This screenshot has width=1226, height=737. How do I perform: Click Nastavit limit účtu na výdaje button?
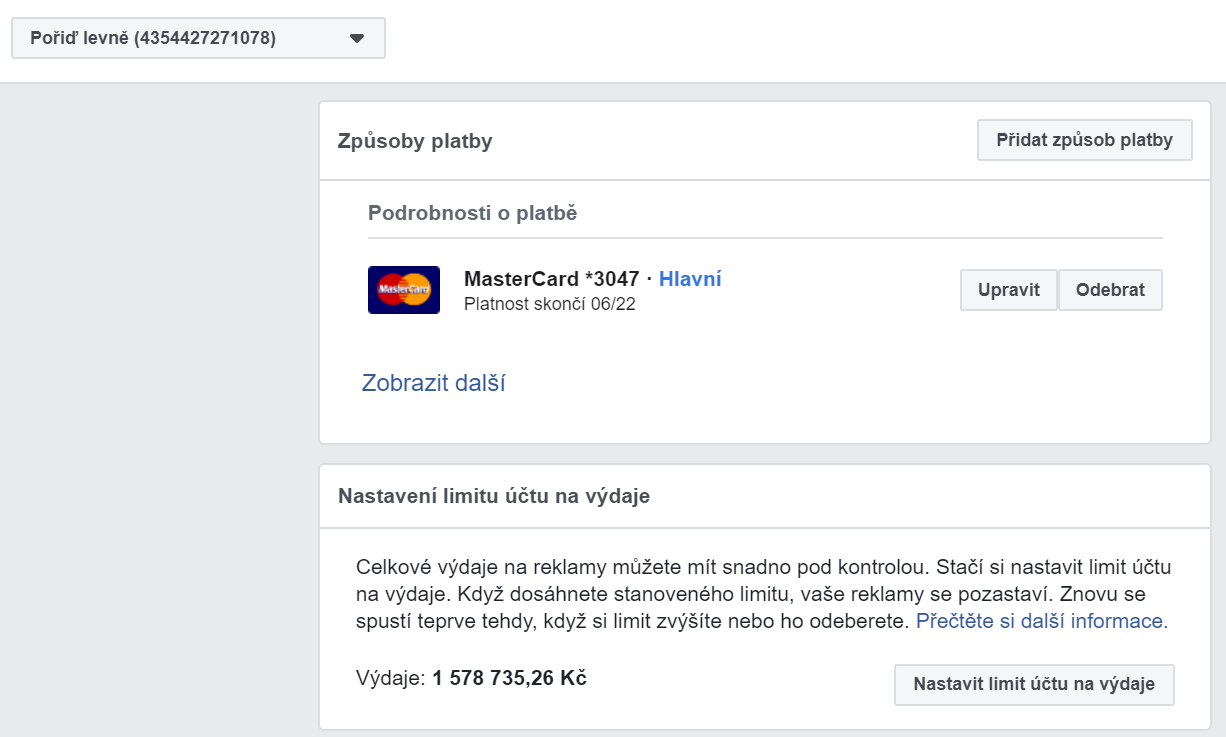pos(1034,685)
